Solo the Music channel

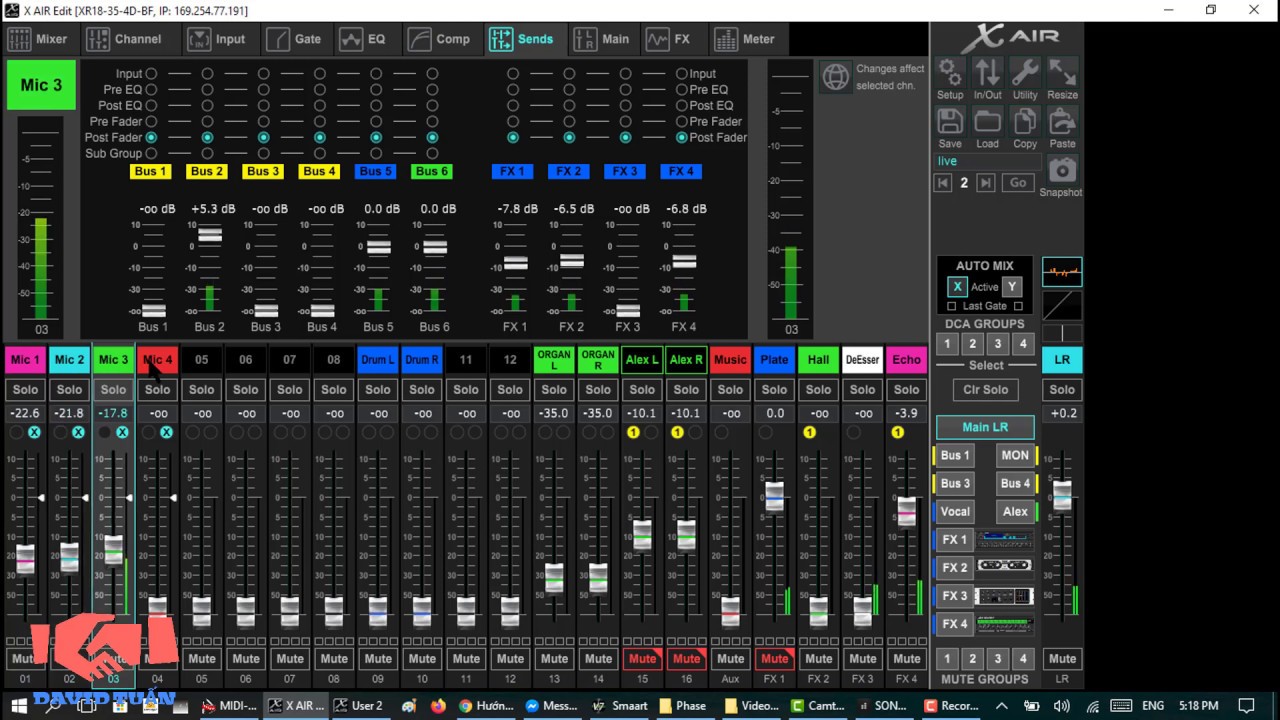pyautogui.click(x=730, y=390)
